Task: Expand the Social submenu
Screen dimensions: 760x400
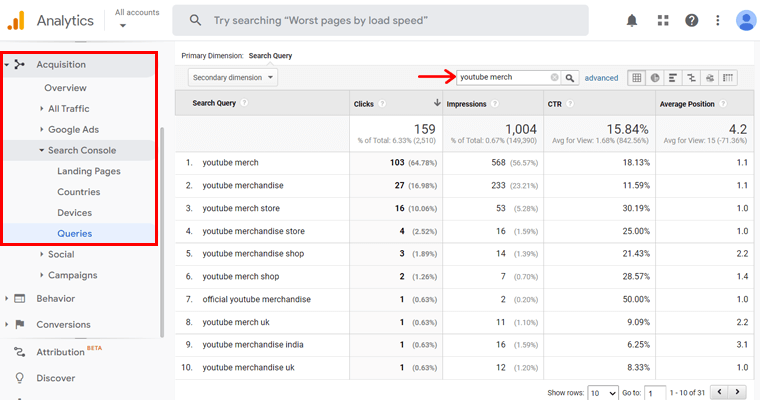Action: point(42,254)
